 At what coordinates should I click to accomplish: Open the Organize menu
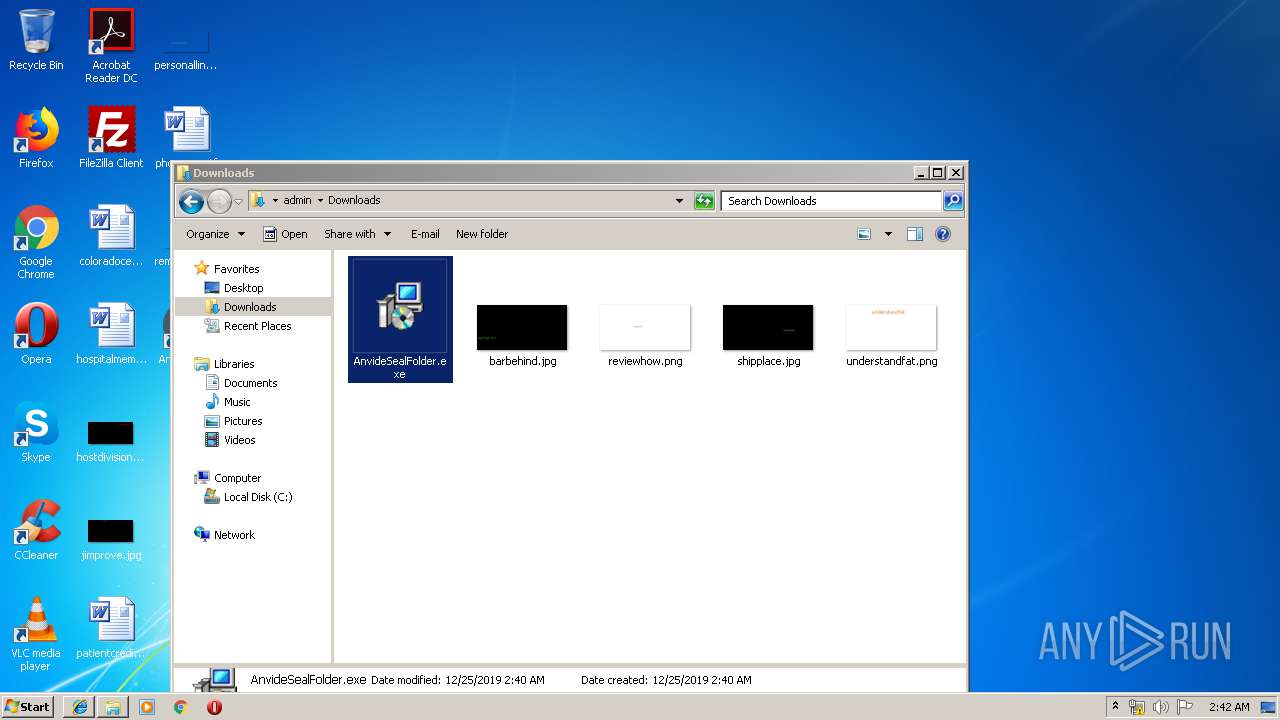215,234
